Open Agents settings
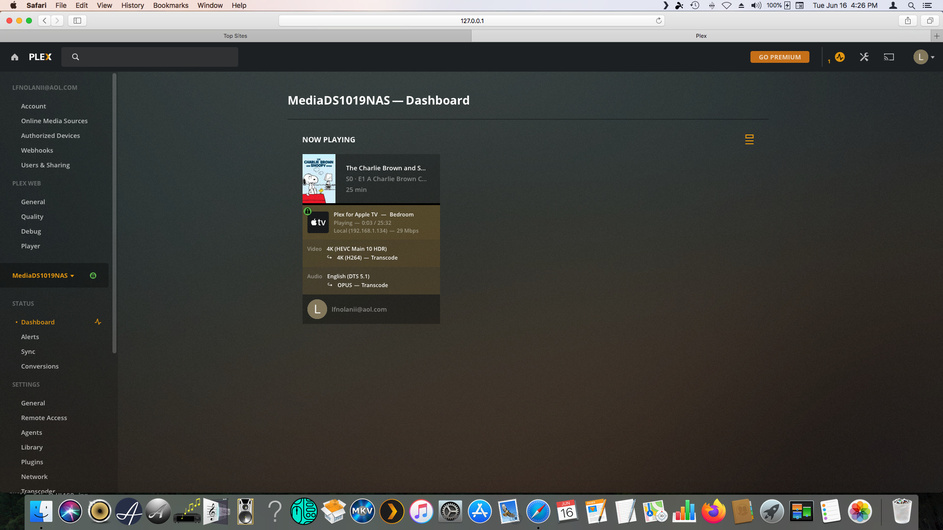 click(31, 433)
